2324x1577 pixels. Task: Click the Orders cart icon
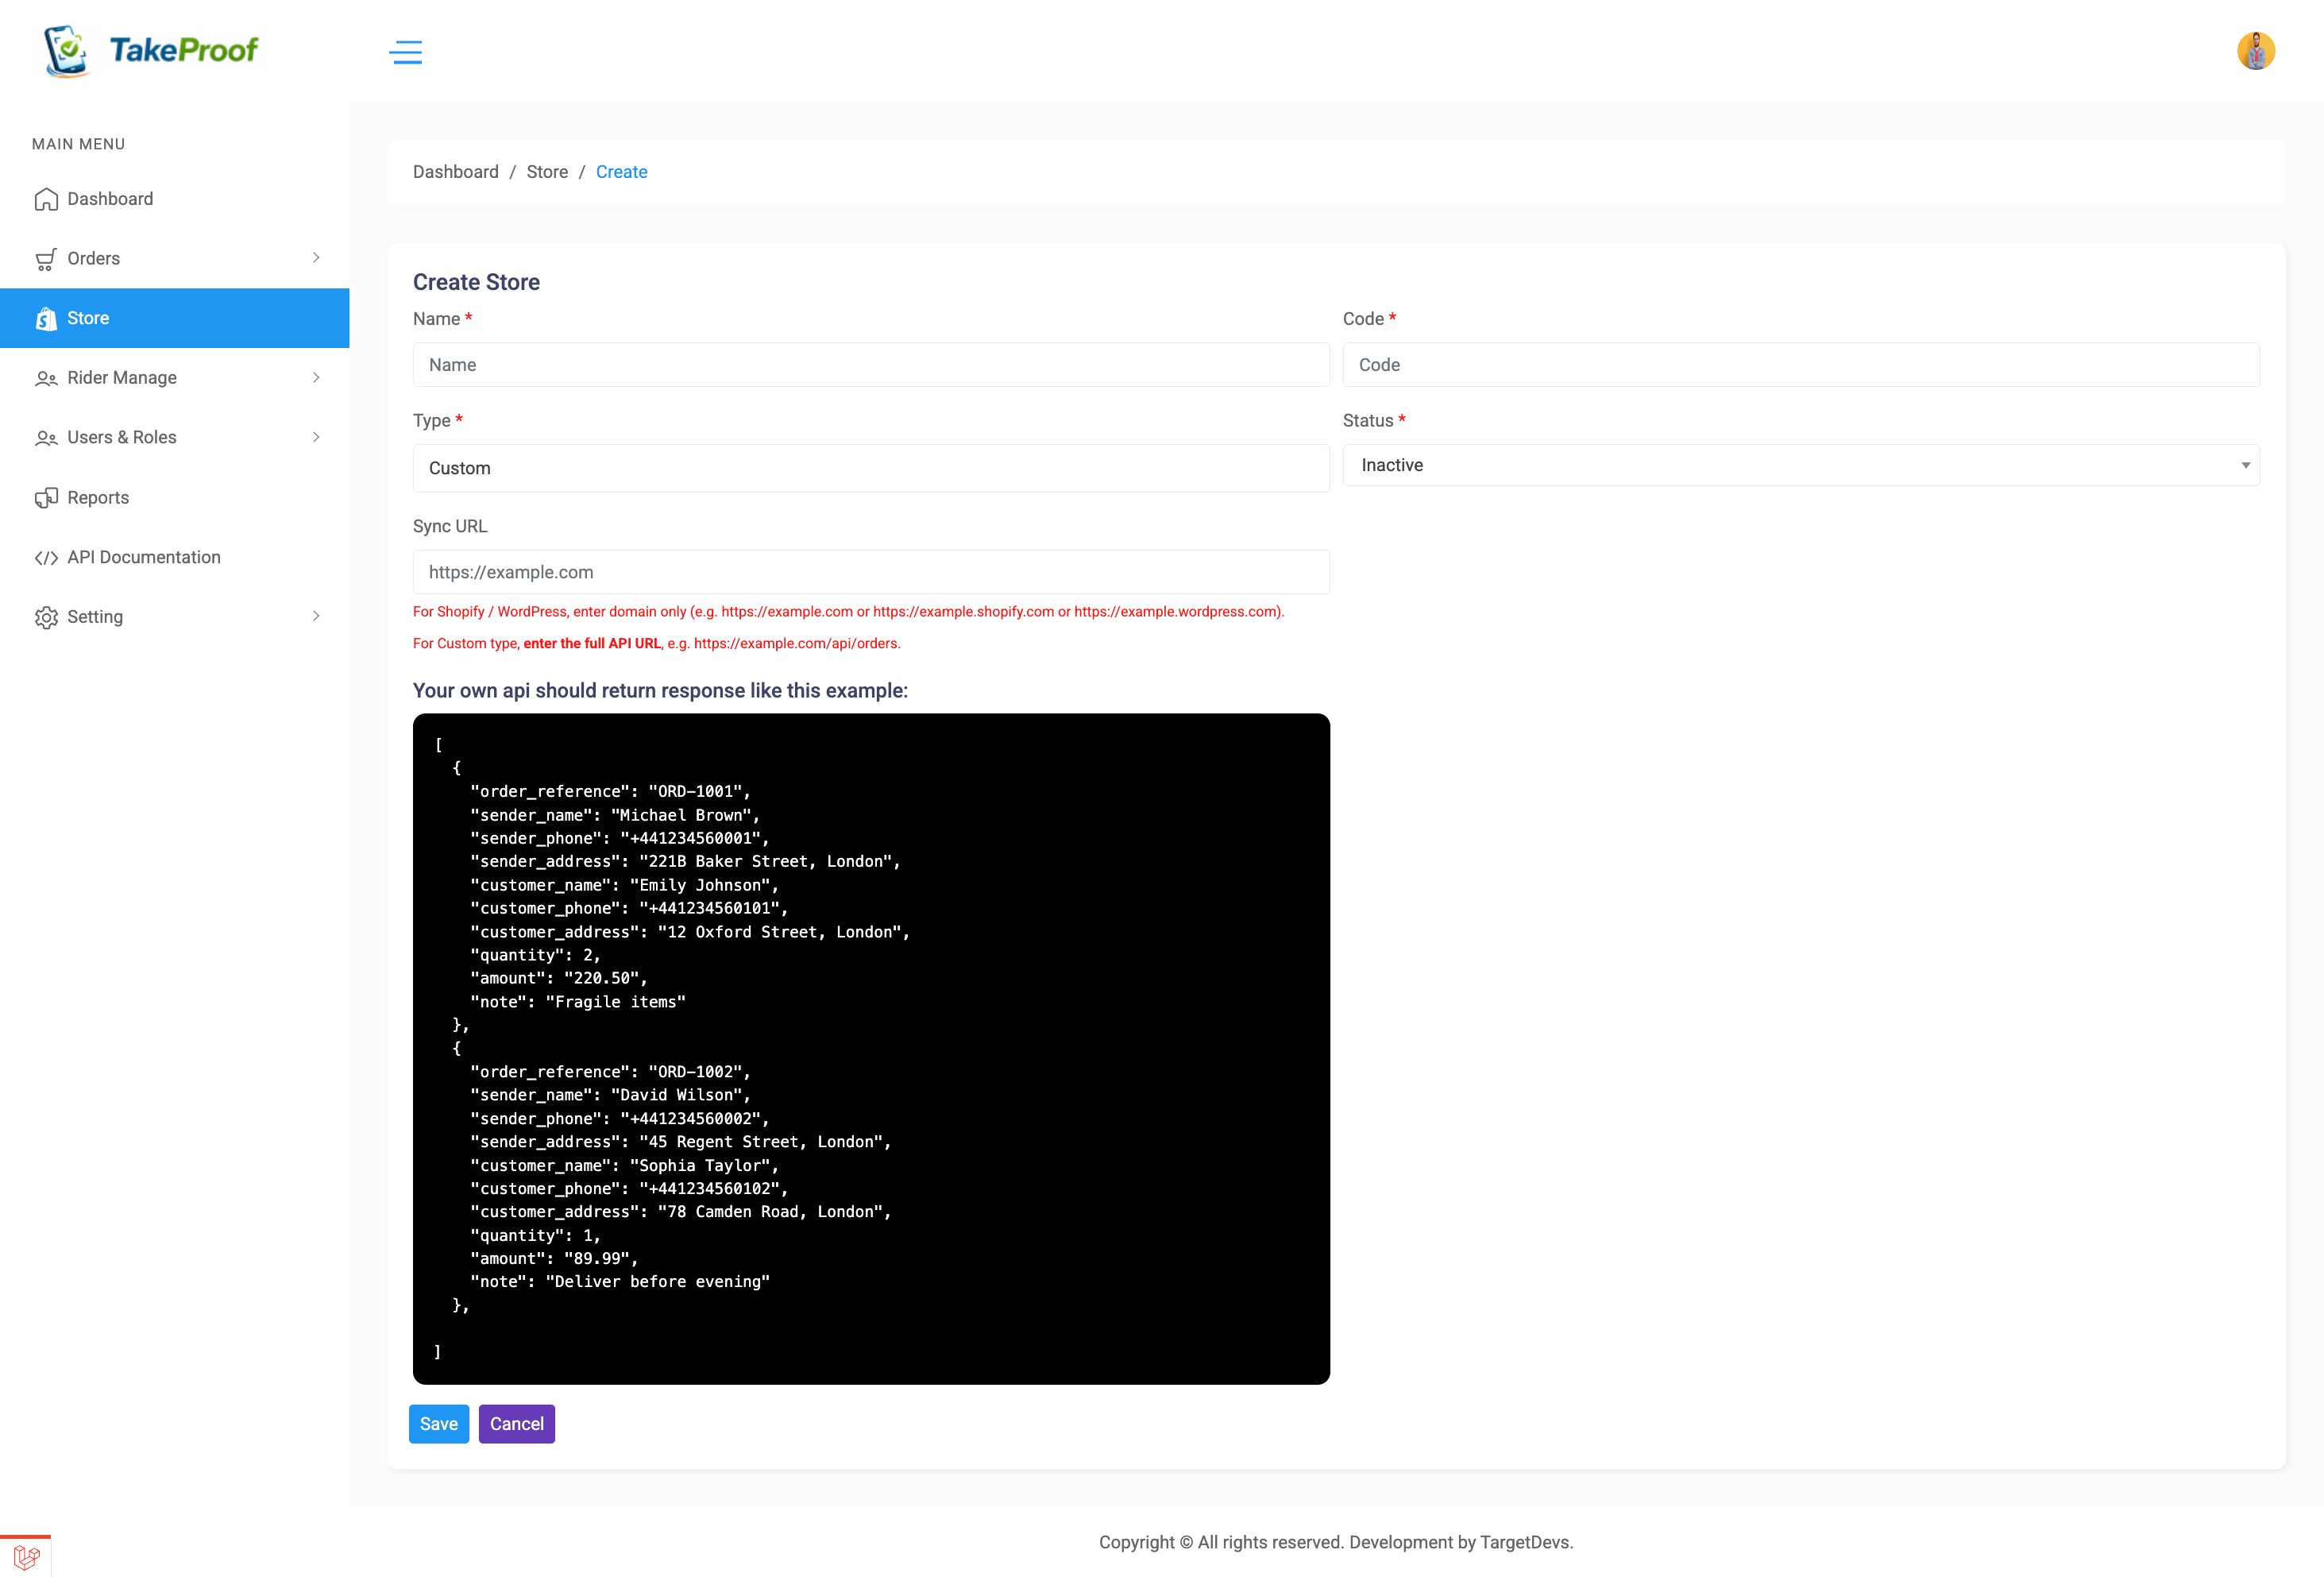[x=46, y=259]
